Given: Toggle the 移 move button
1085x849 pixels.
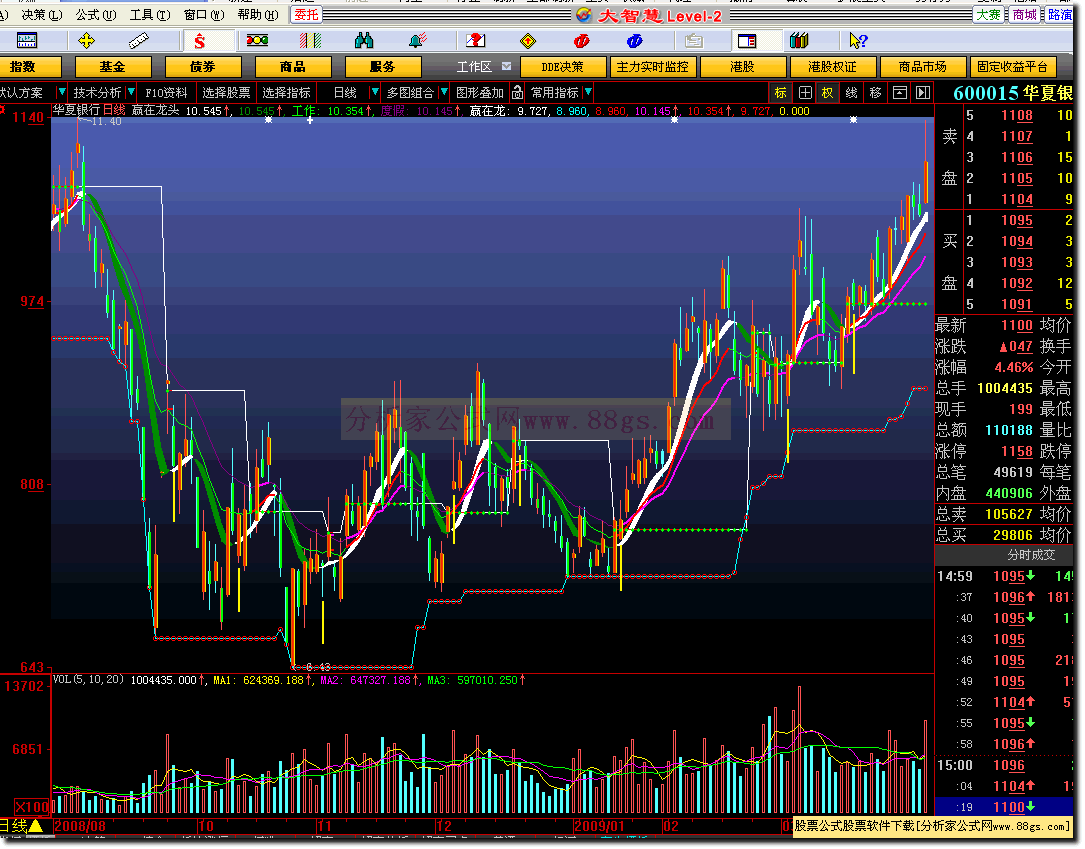Looking at the screenshot, I should tap(875, 93).
